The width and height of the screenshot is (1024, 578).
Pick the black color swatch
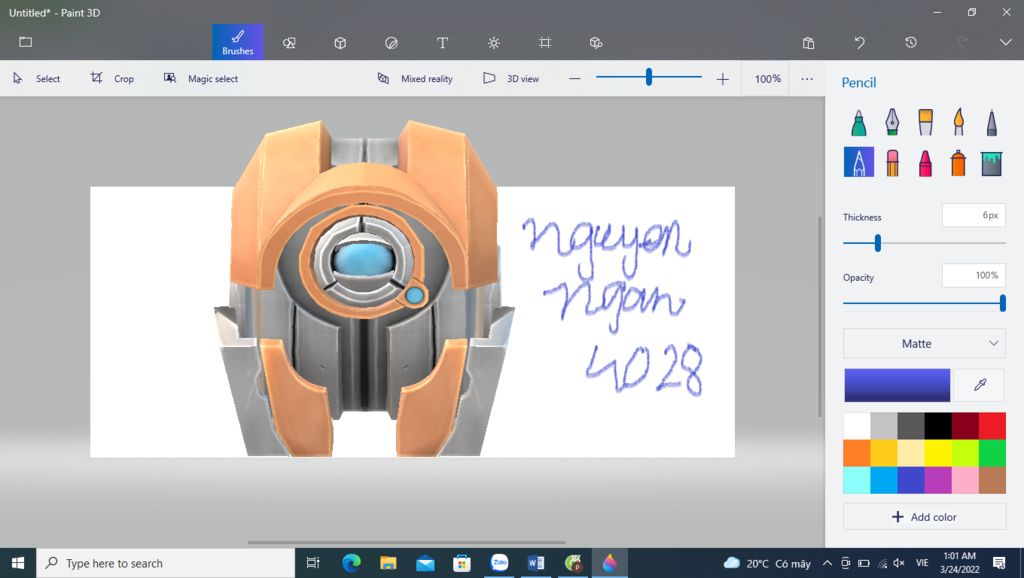(x=938, y=426)
